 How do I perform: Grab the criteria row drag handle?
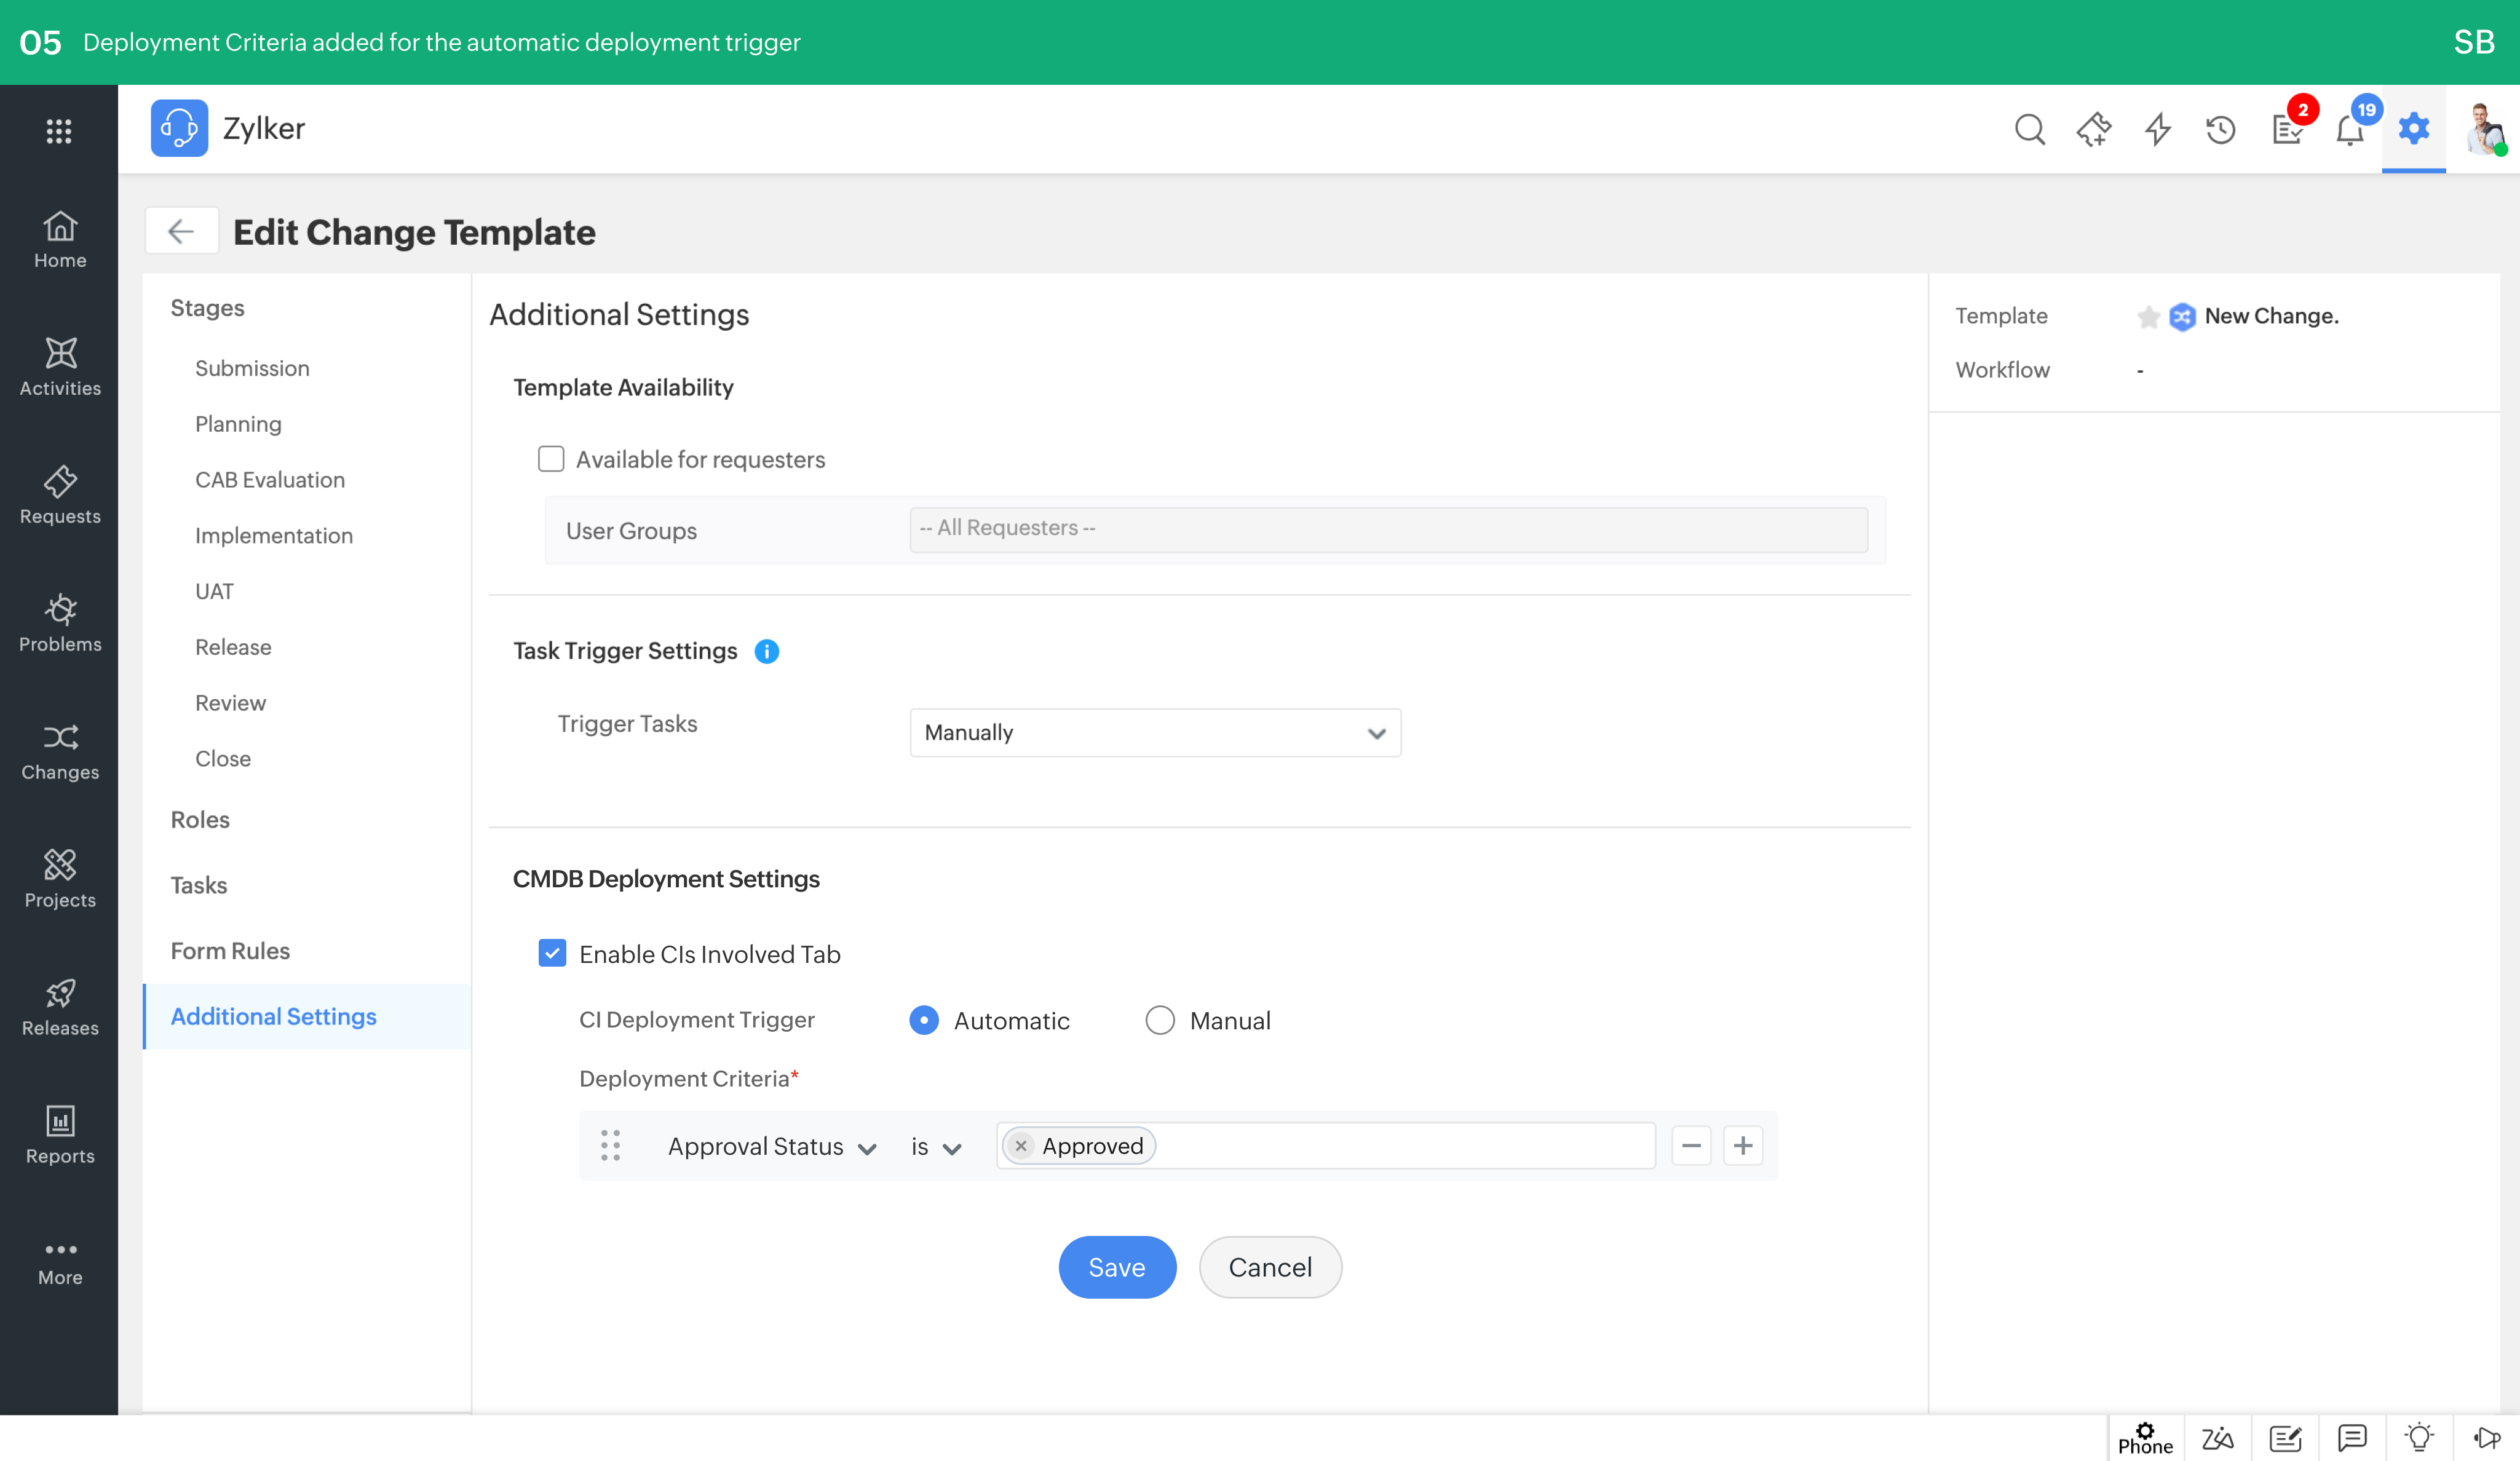[x=610, y=1146]
